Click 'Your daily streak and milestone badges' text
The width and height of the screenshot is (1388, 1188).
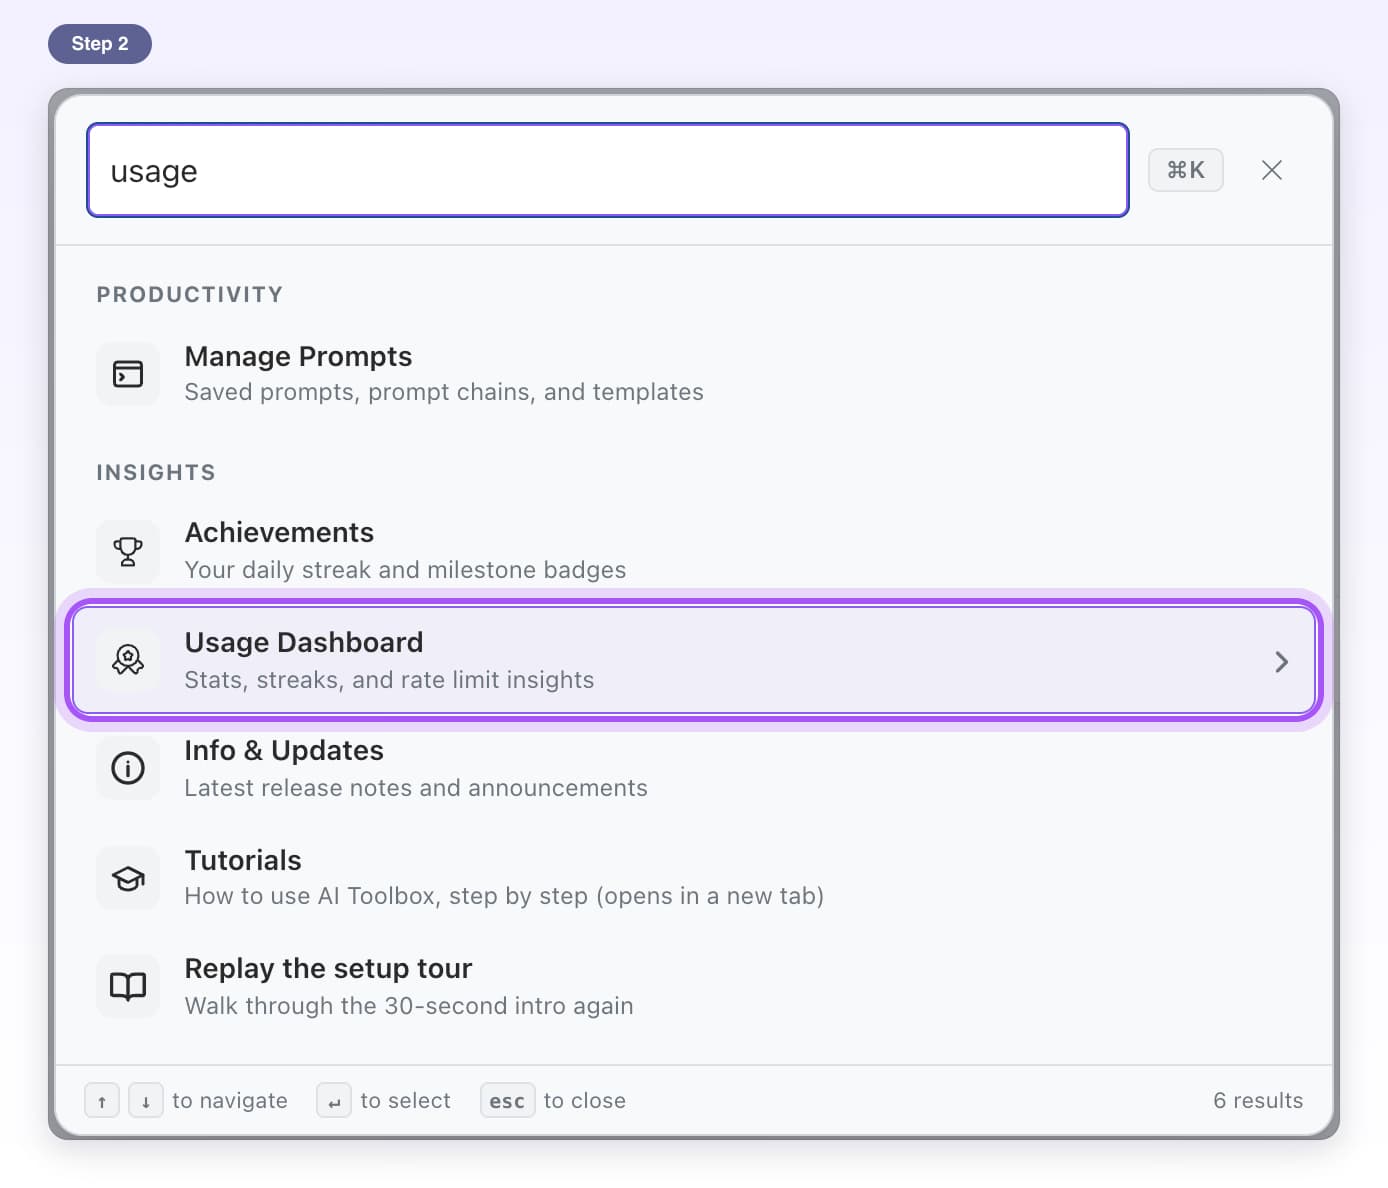[405, 570]
